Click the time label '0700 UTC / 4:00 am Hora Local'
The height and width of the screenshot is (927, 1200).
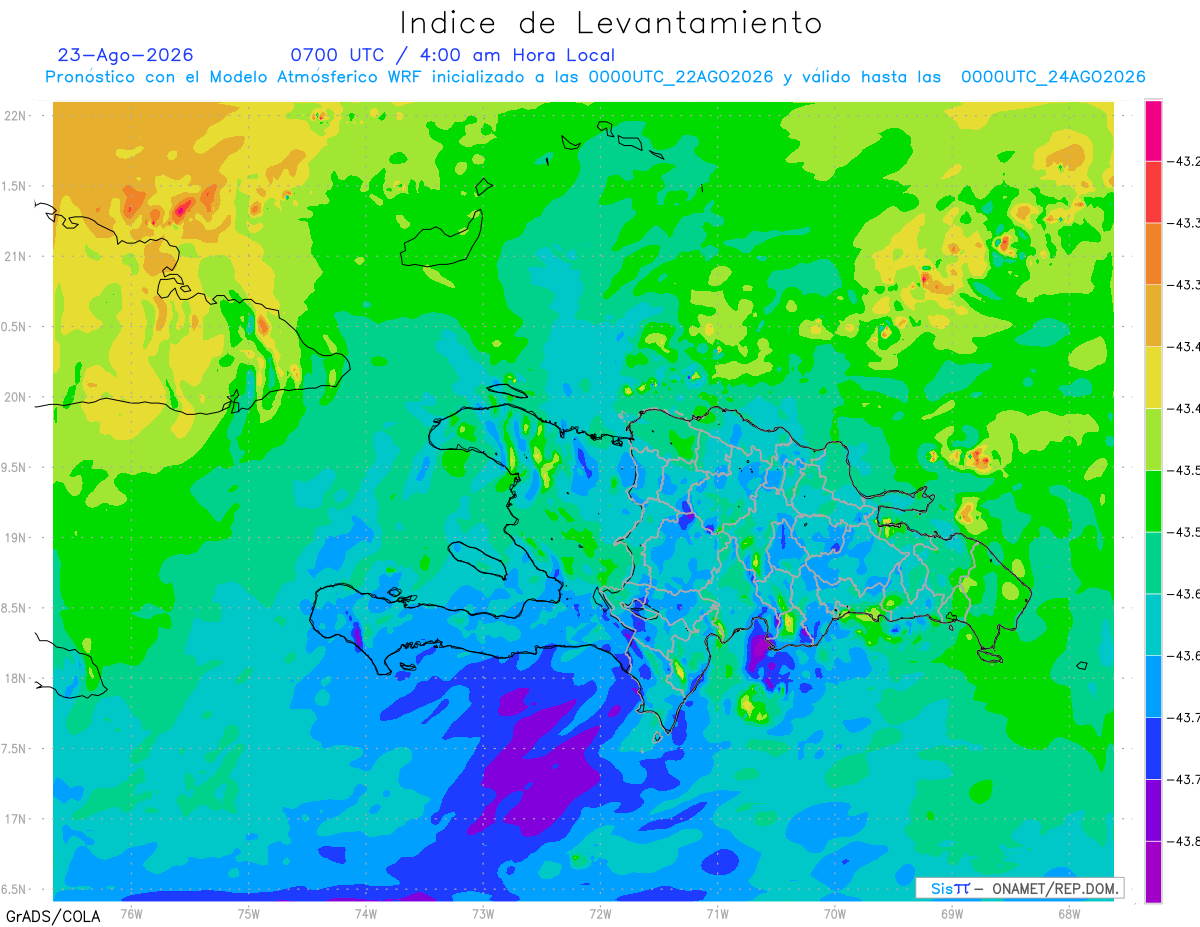point(452,56)
